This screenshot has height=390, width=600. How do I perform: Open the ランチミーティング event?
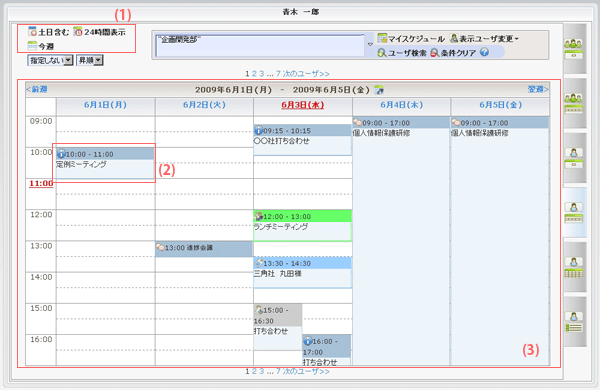281,227
